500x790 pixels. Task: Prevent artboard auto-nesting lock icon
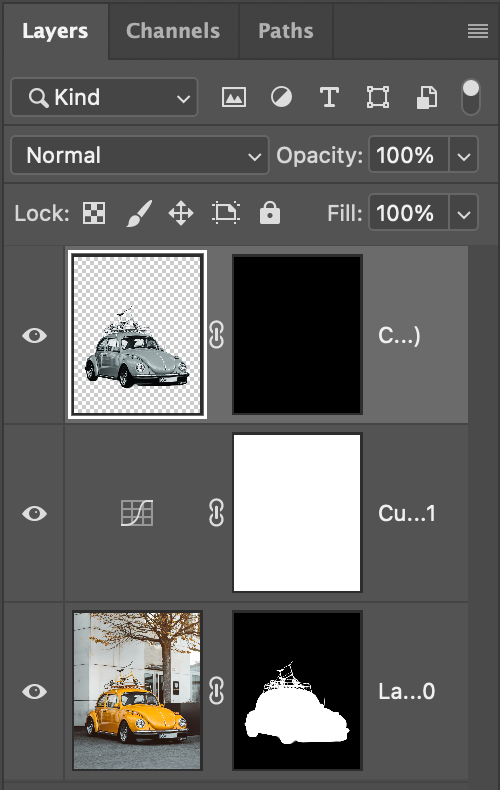[226, 213]
